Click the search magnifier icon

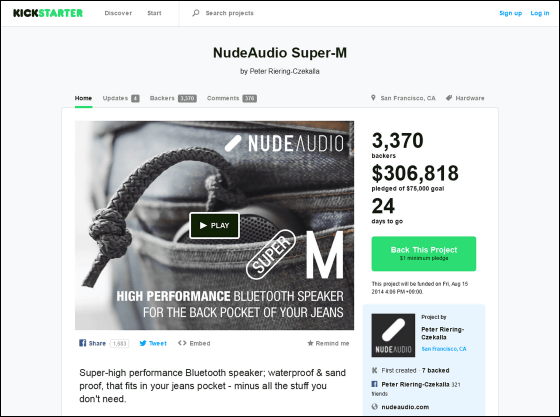[196, 13]
